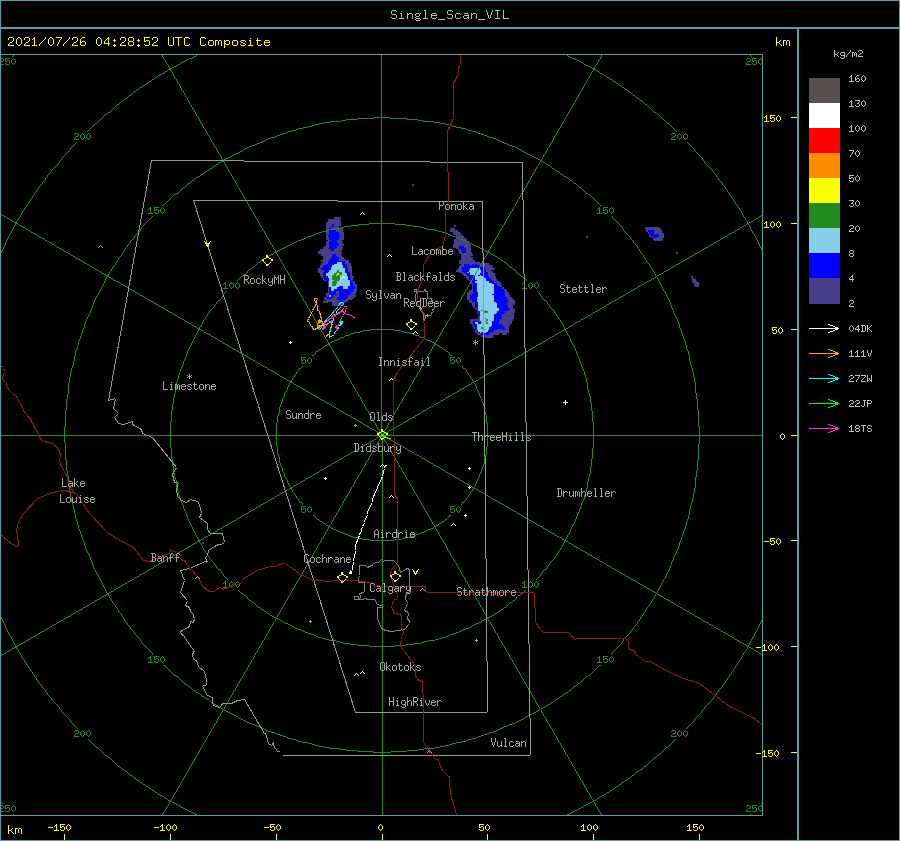Click the Single_Scan_VIL title text
Screen dimensions: 900x841
[449, 15]
